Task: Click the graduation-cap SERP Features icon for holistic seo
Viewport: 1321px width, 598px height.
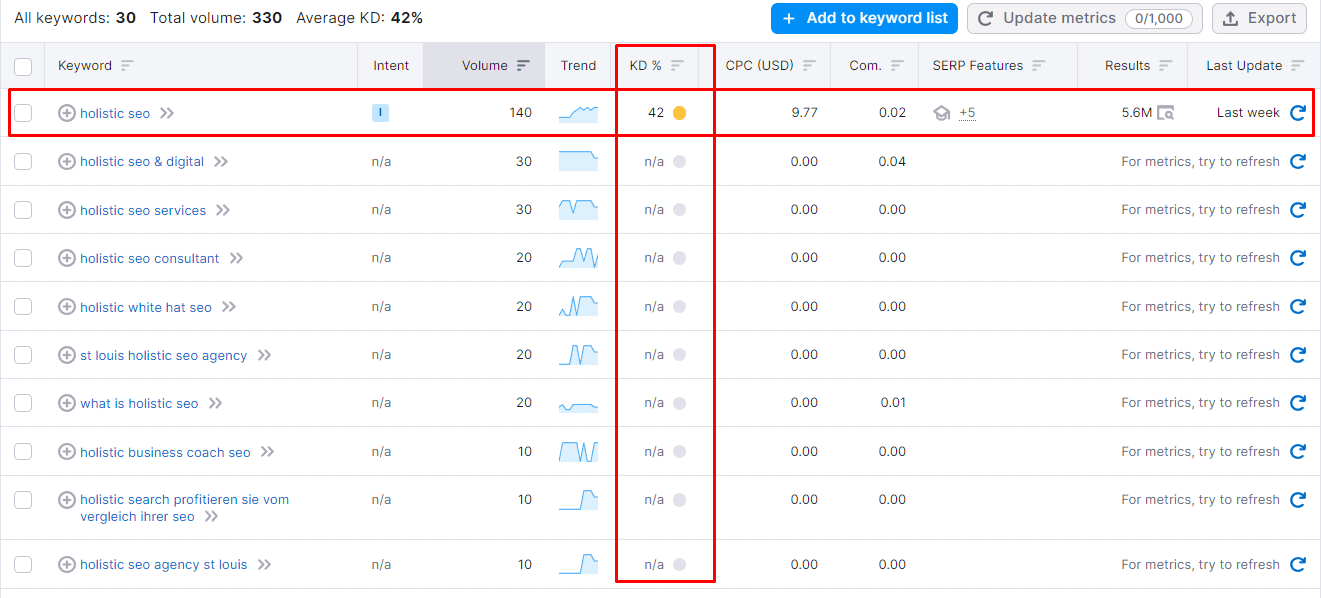Action: [x=941, y=113]
